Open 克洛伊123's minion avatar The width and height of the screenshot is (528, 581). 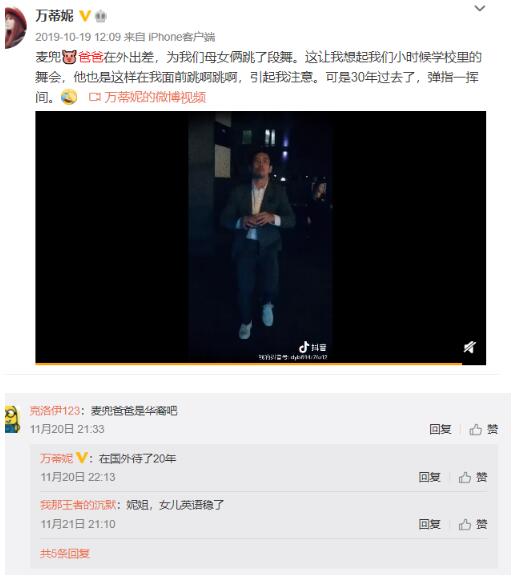[x=12, y=419]
